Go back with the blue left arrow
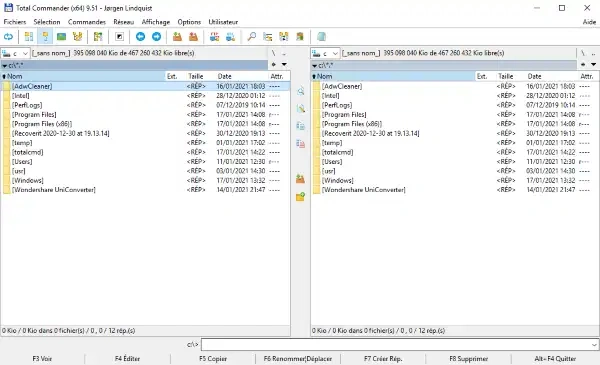Screen dimensions: 600x365 coord(140,37)
